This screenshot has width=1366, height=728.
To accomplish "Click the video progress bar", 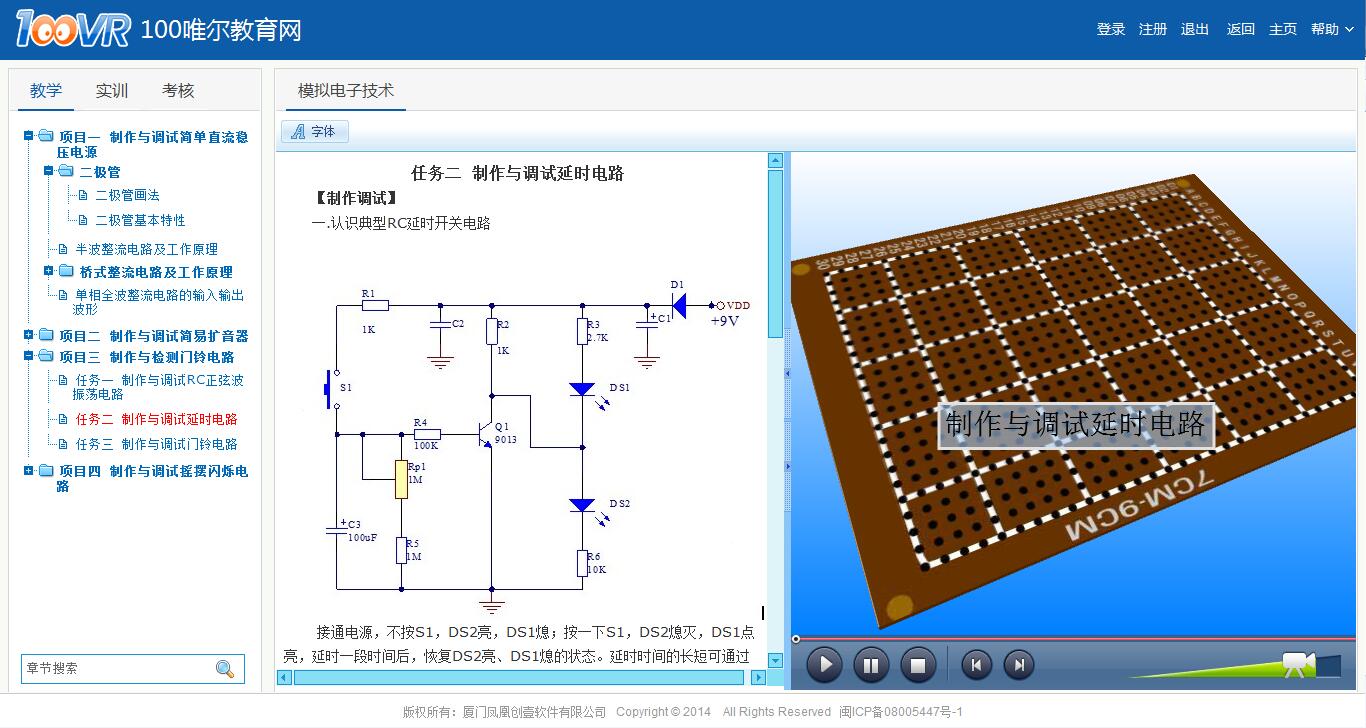I will (1070, 638).
